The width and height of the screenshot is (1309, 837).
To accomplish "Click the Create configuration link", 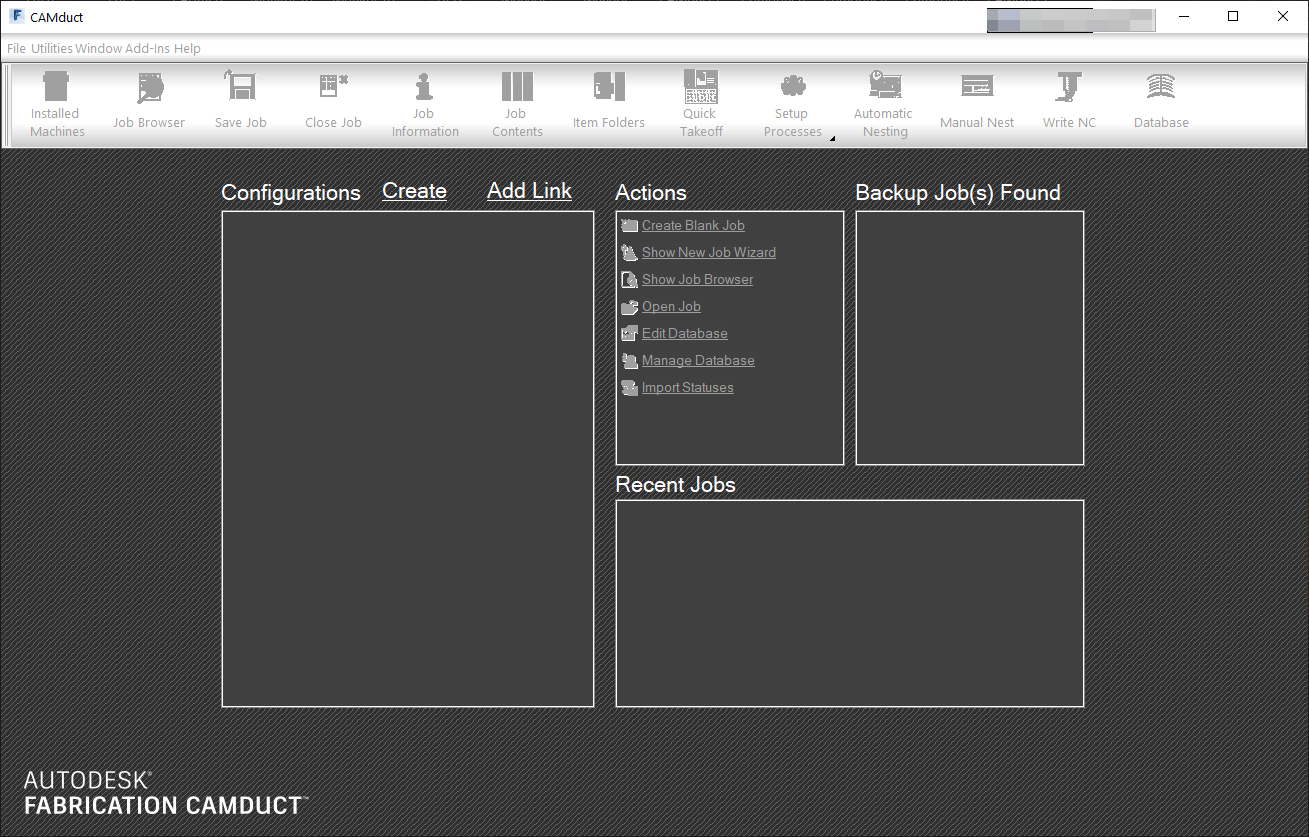I will pyautogui.click(x=414, y=191).
